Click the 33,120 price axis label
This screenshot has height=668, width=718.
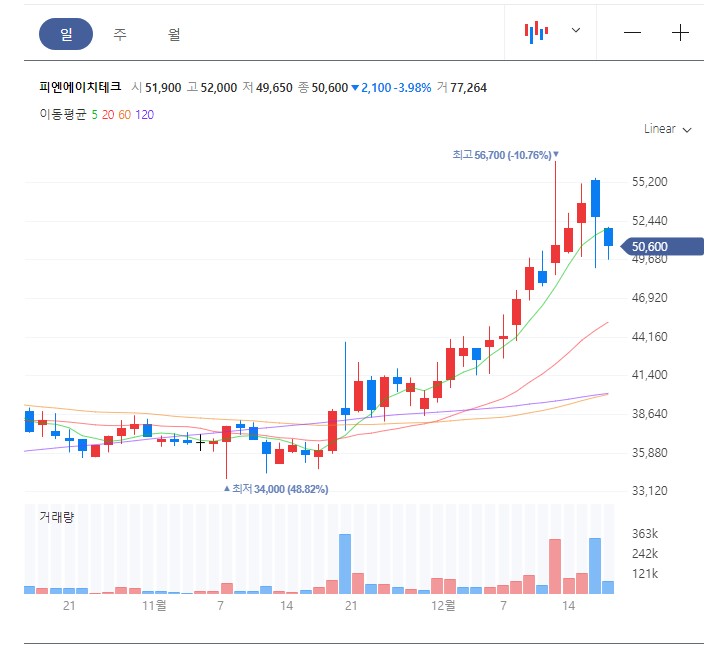coord(649,491)
